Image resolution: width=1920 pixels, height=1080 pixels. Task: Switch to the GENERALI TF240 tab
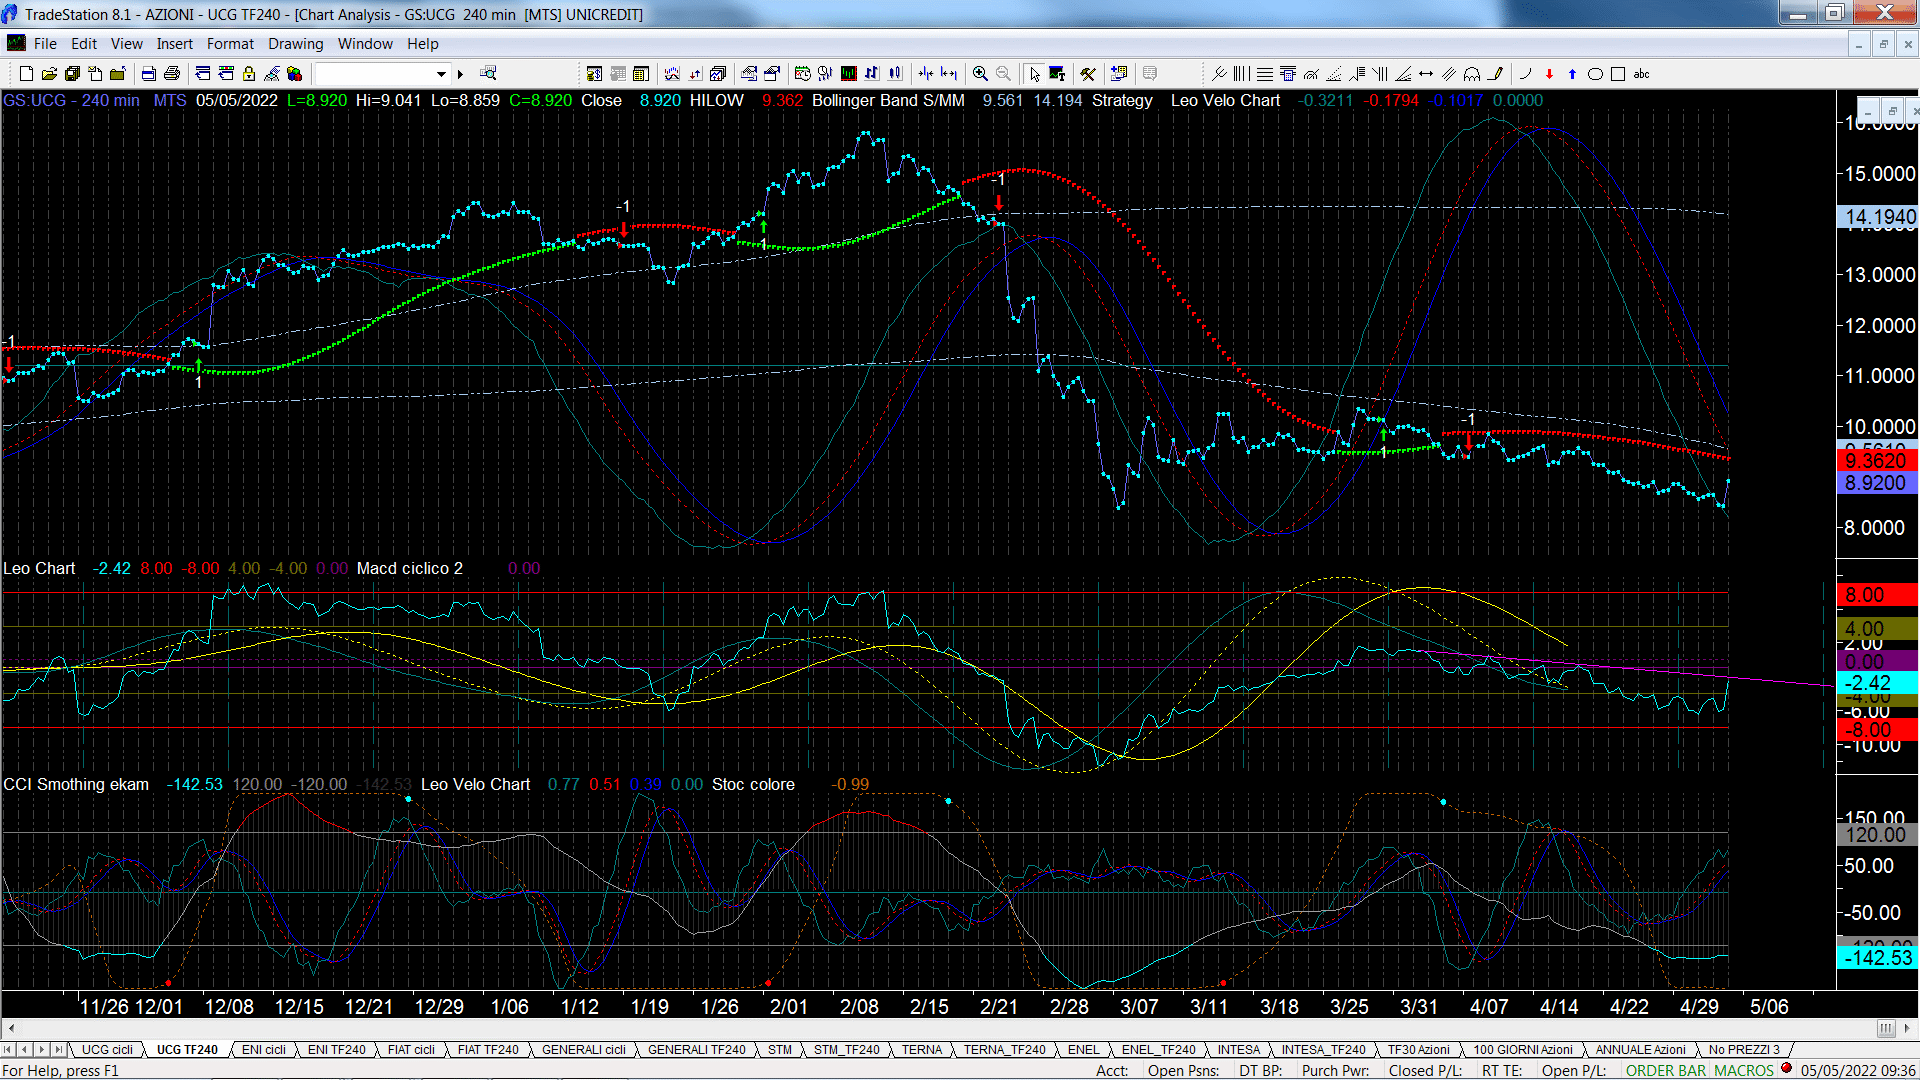697,1050
